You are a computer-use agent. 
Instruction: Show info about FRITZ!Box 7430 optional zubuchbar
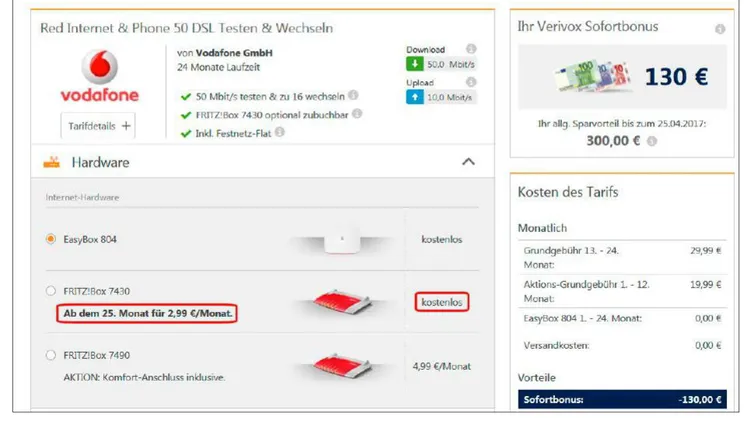click(357, 114)
